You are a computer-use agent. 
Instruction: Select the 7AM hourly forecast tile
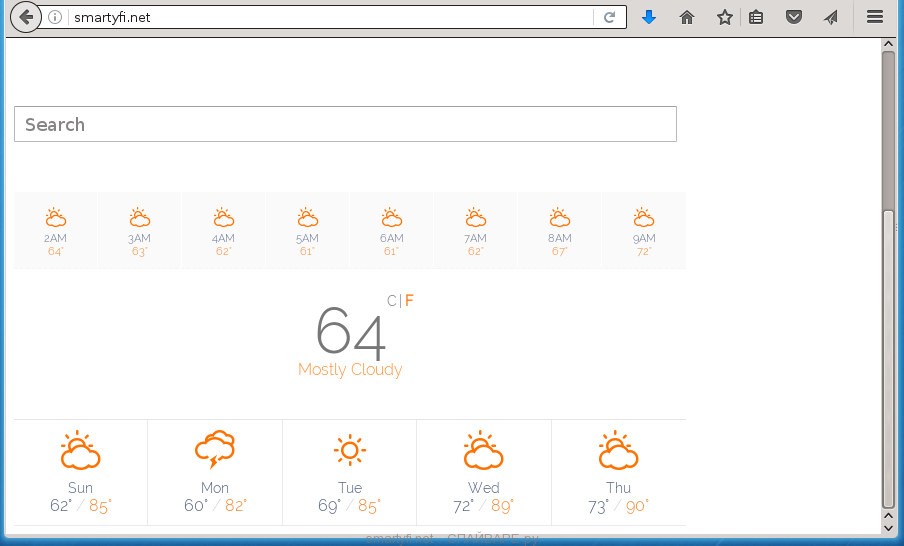tap(476, 231)
